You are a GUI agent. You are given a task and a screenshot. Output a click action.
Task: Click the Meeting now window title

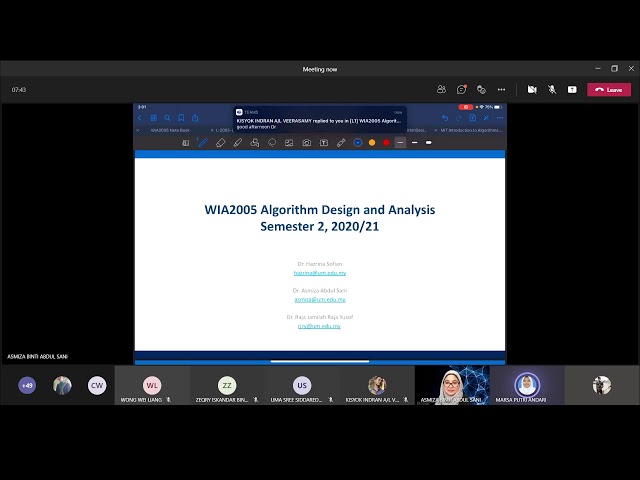tap(320, 69)
